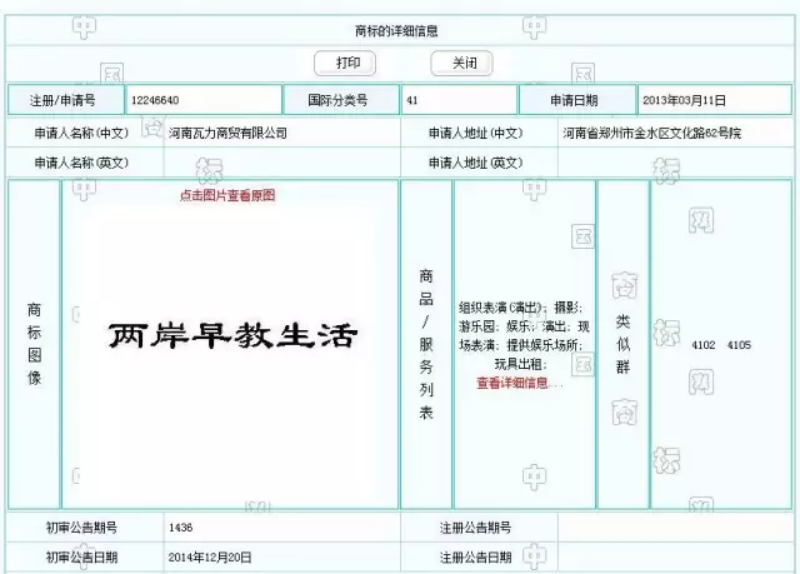This screenshot has width=800, height=574.
Task: Click the 商标图像 column label
Action: (34, 344)
